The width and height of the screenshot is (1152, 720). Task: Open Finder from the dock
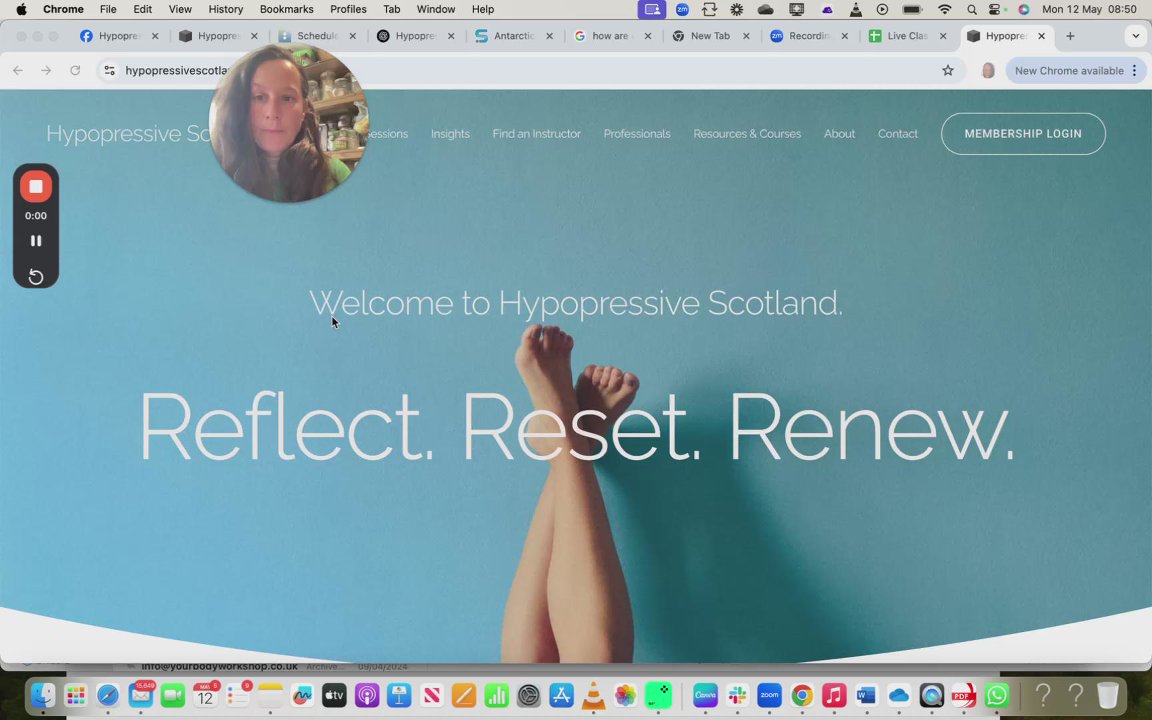[x=43, y=695]
